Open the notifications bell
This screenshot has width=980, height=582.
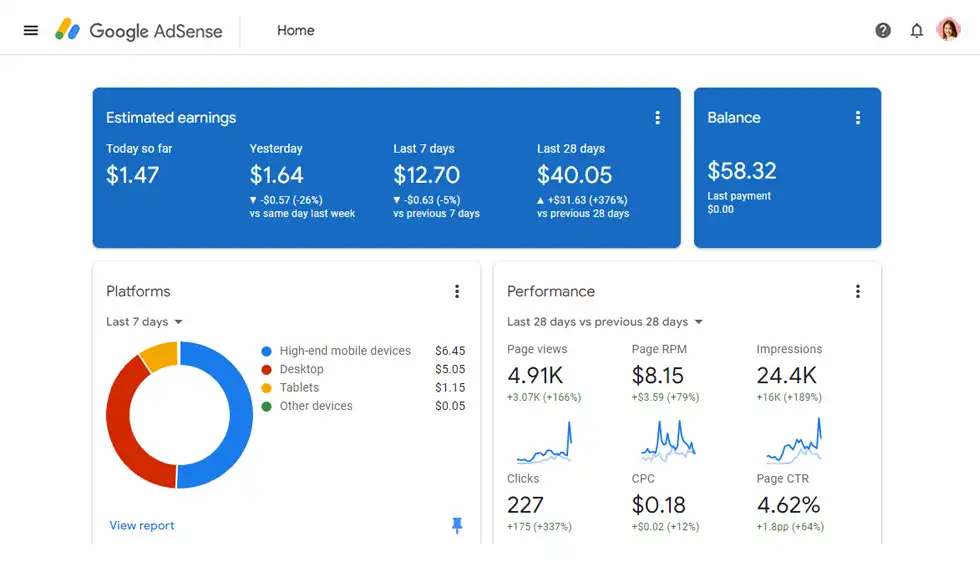[916, 30]
